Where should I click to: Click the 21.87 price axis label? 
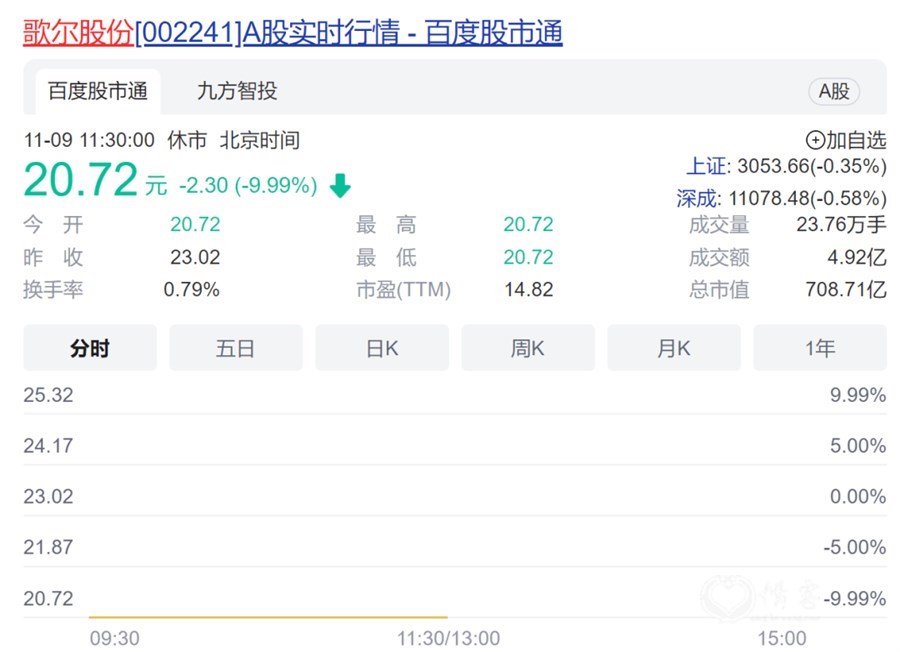pyautogui.click(x=48, y=547)
